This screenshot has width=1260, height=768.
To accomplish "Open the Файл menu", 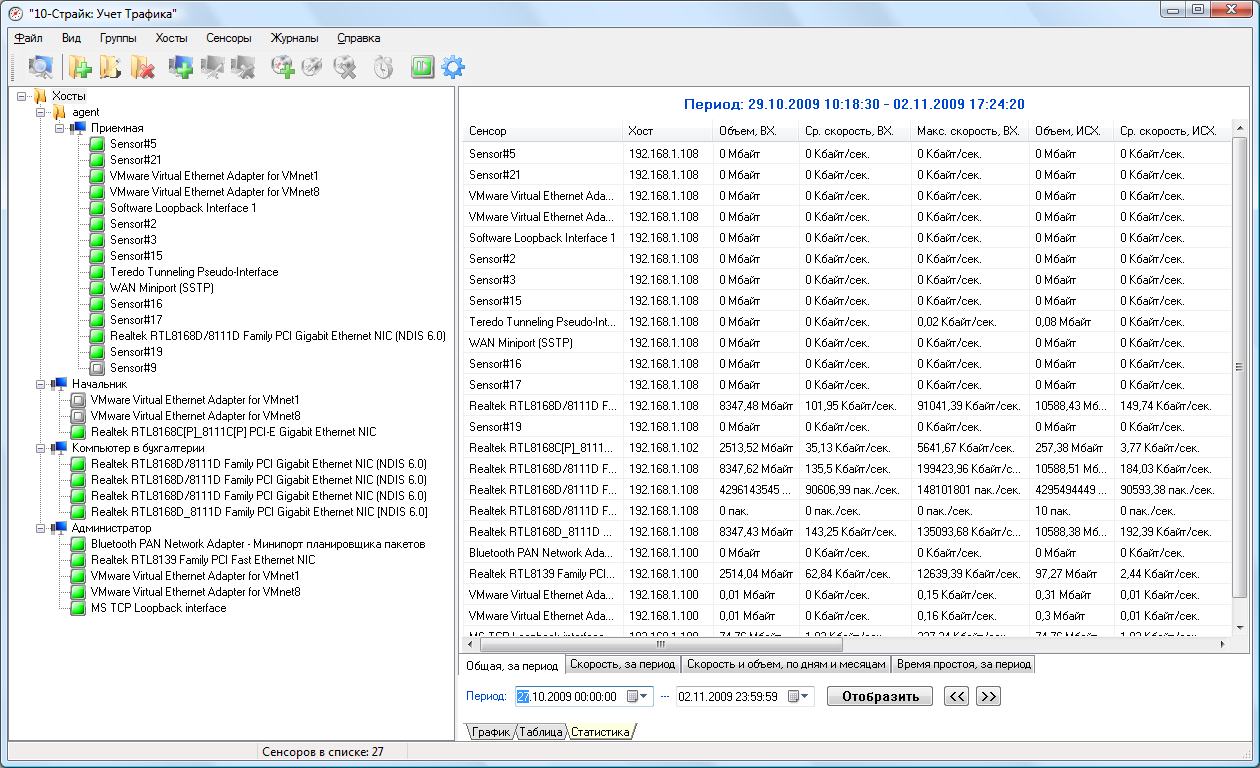I will pos(28,38).
